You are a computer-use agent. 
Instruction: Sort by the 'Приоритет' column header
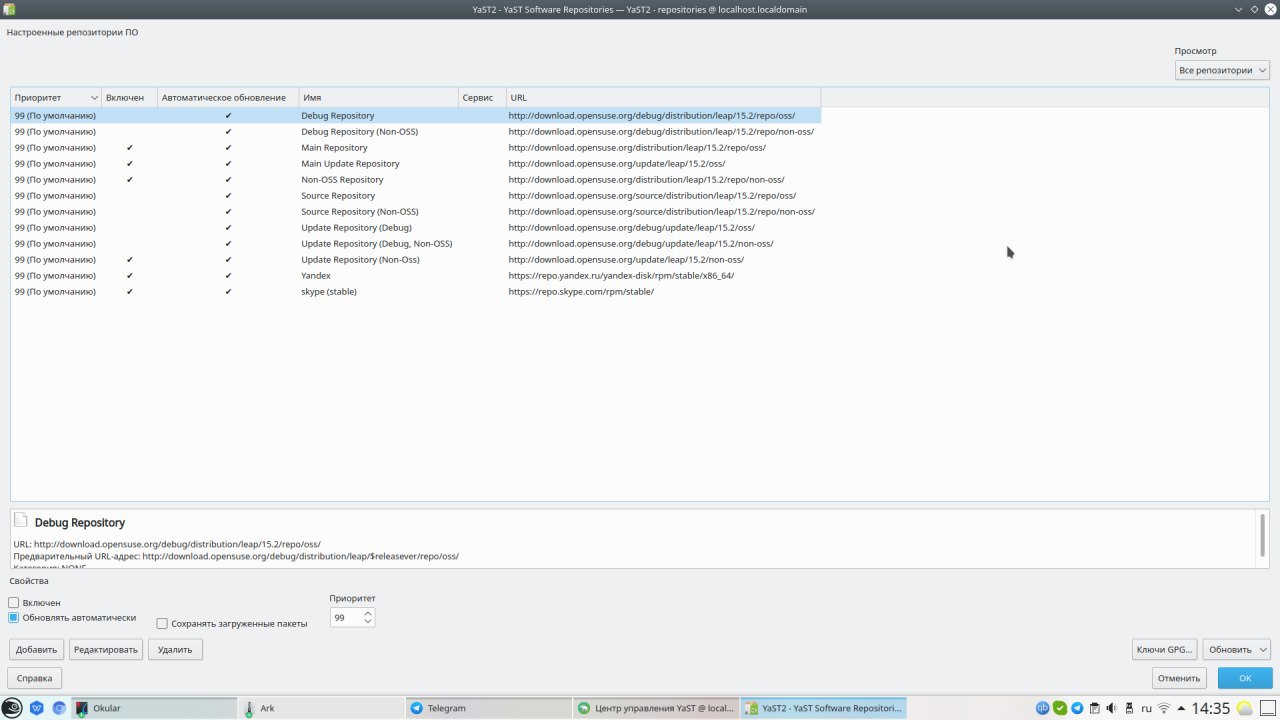coord(56,98)
